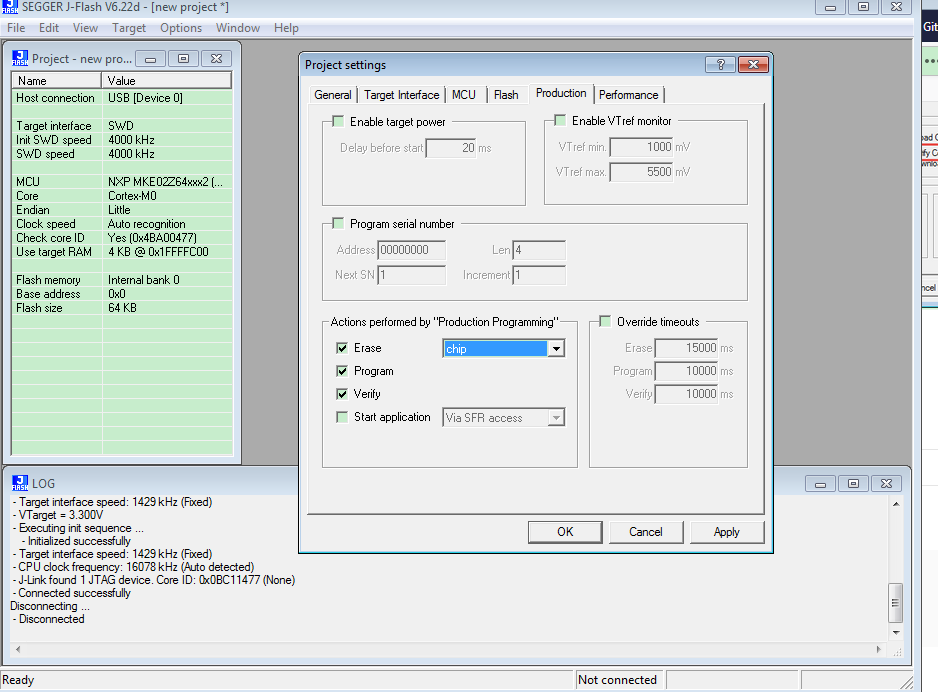Select the Flash size 64 KB row
The image size is (938, 692).
tap(122, 308)
